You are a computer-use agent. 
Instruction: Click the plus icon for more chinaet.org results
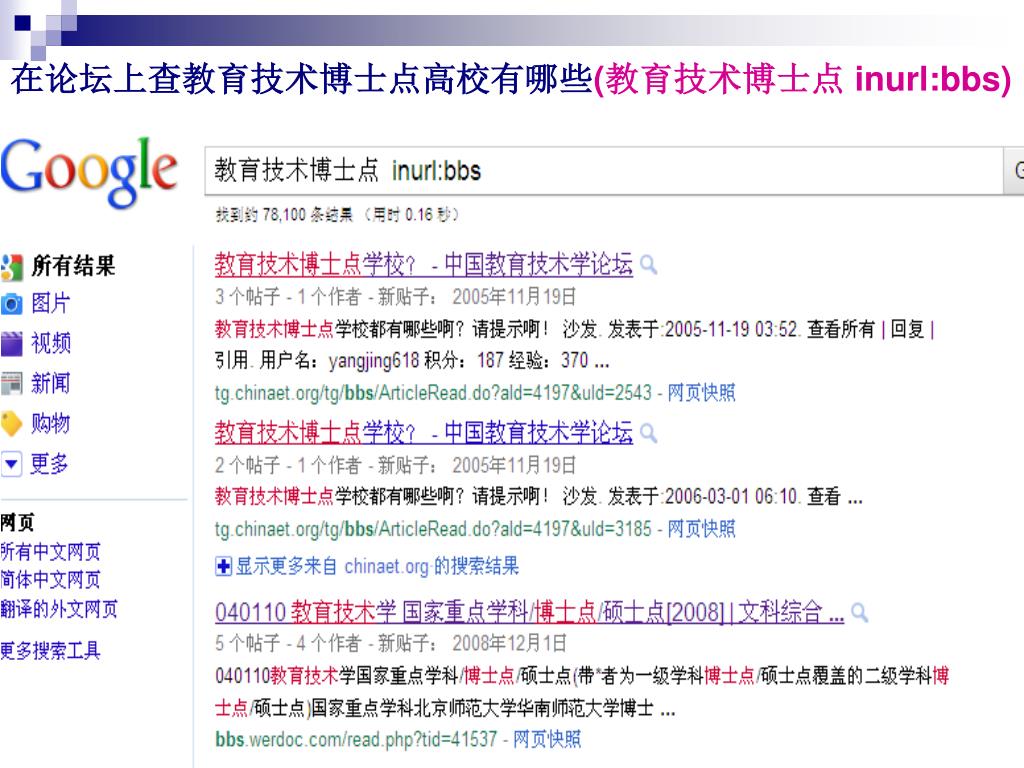(223, 566)
